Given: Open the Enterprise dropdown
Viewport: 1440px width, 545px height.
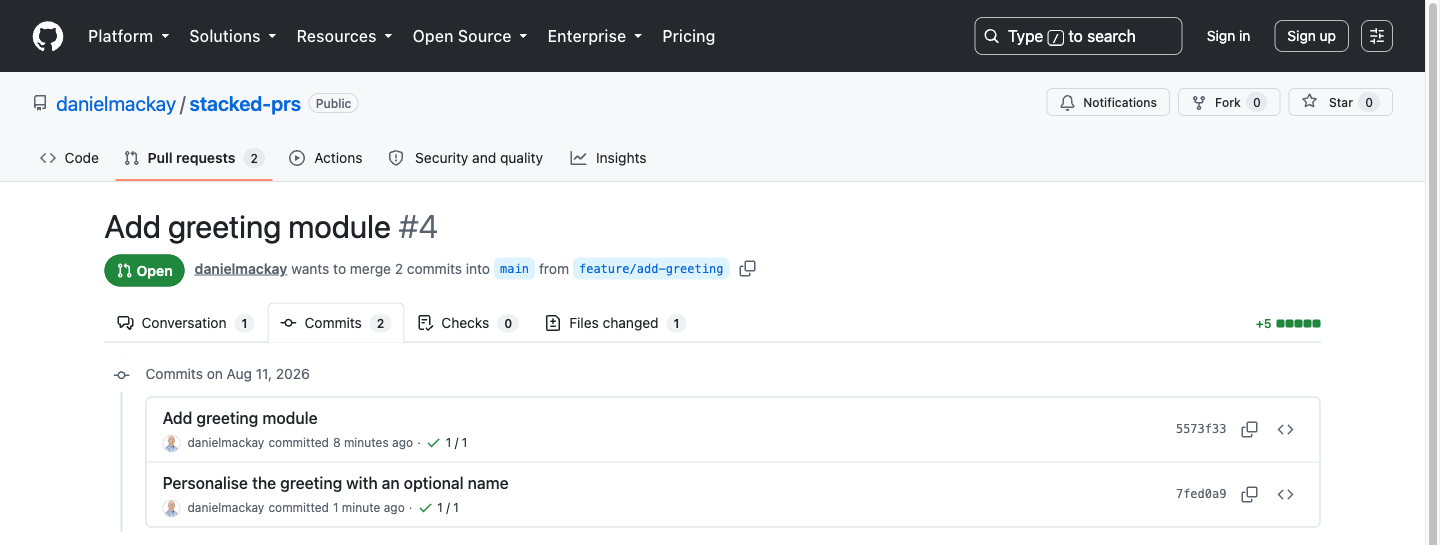Looking at the screenshot, I should point(594,36).
